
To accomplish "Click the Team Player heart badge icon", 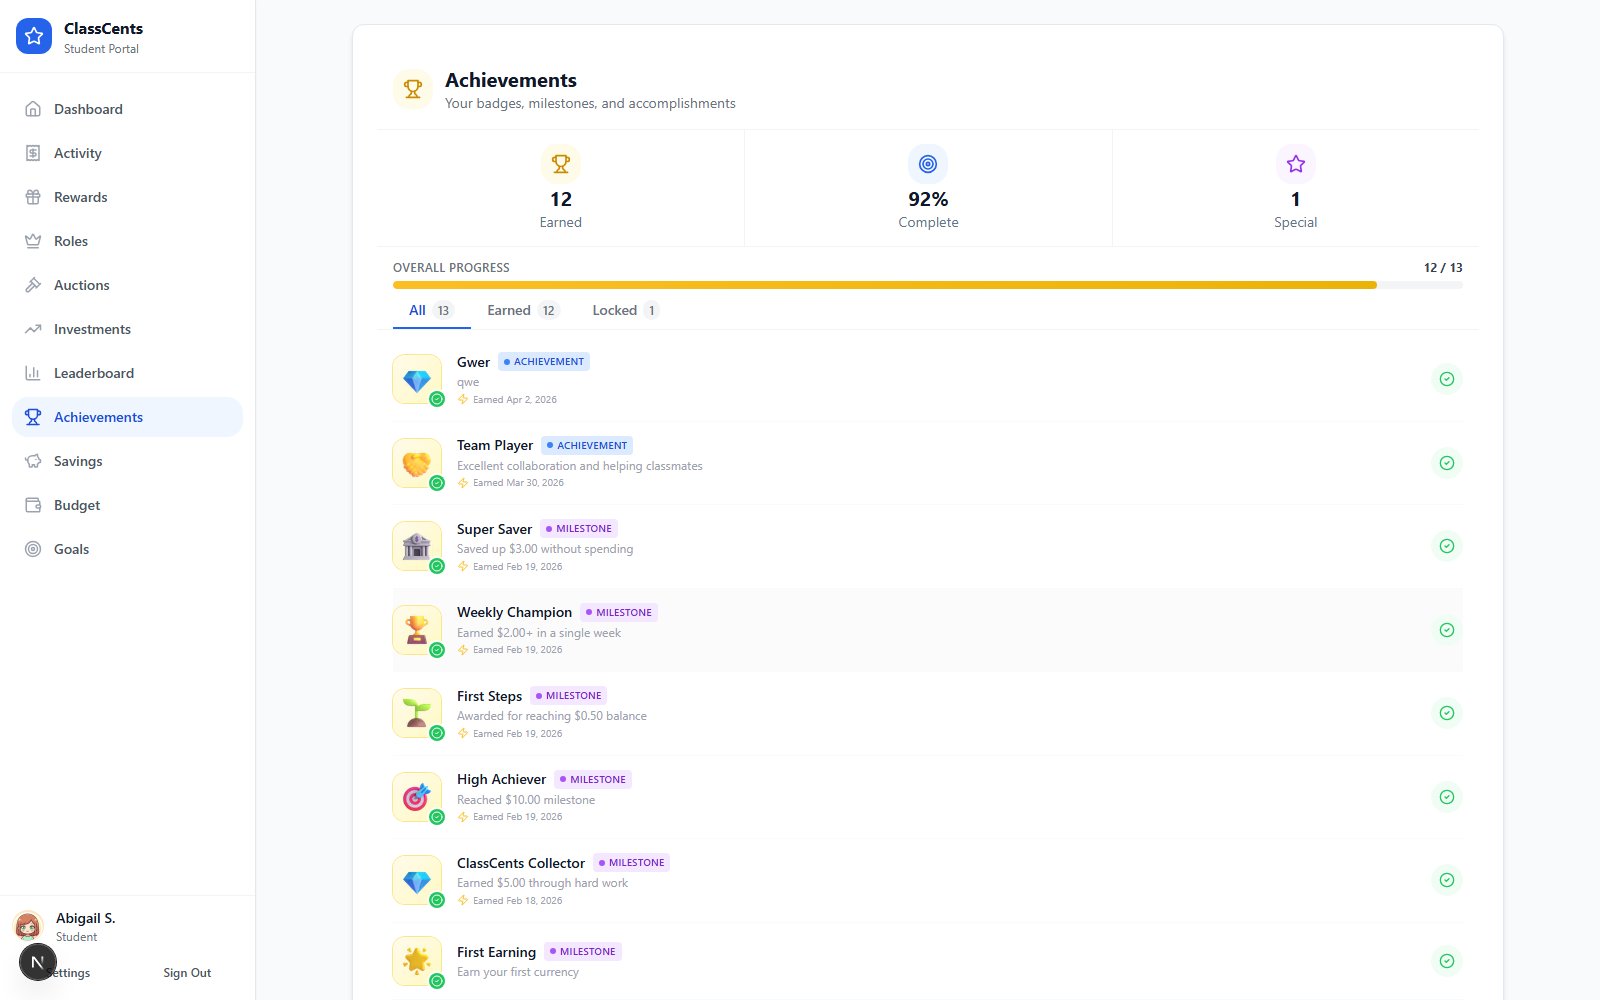I will coord(417,463).
